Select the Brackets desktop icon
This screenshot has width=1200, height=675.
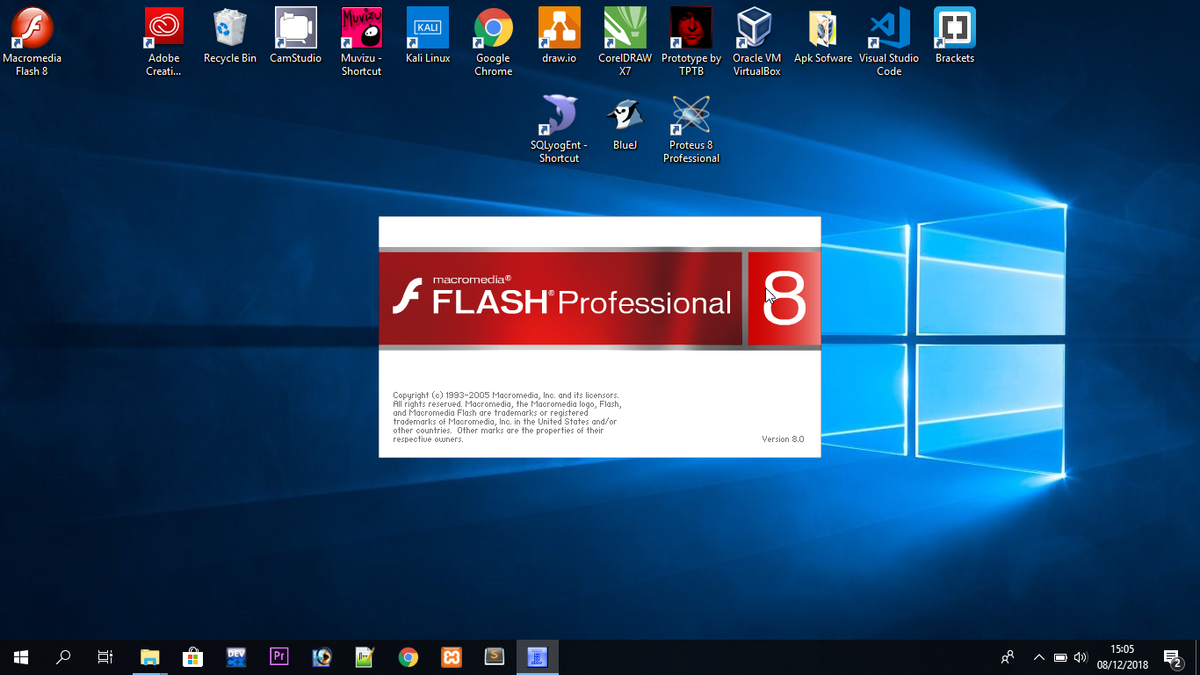click(x=955, y=37)
